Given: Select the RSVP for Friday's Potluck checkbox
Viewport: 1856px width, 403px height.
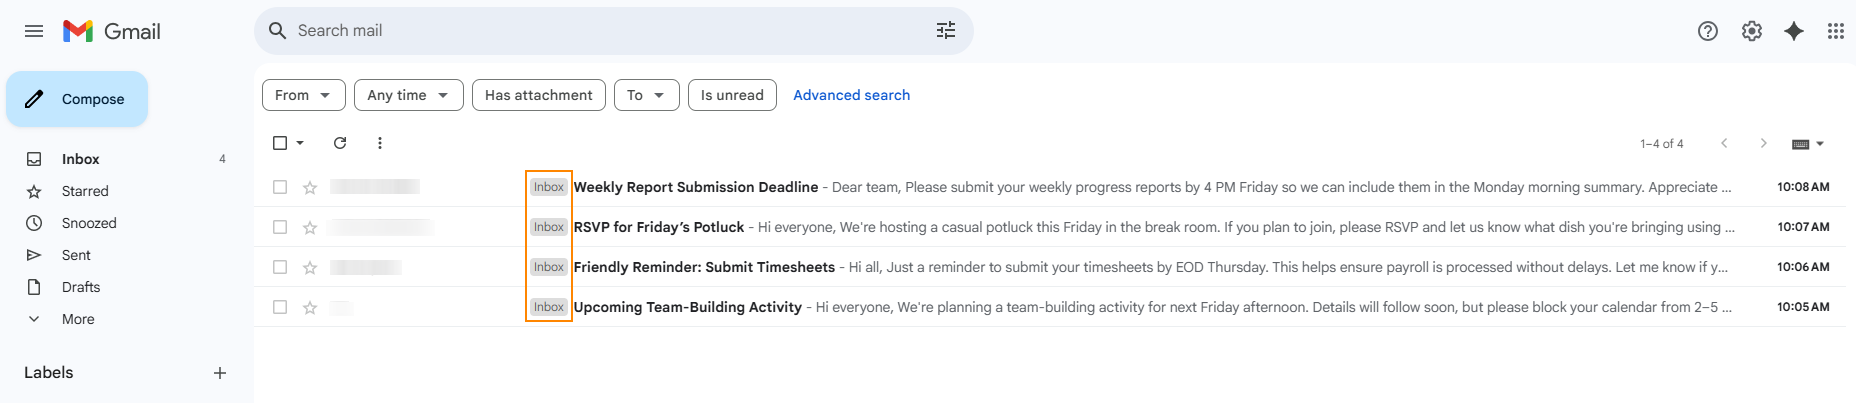Looking at the screenshot, I should (x=280, y=227).
